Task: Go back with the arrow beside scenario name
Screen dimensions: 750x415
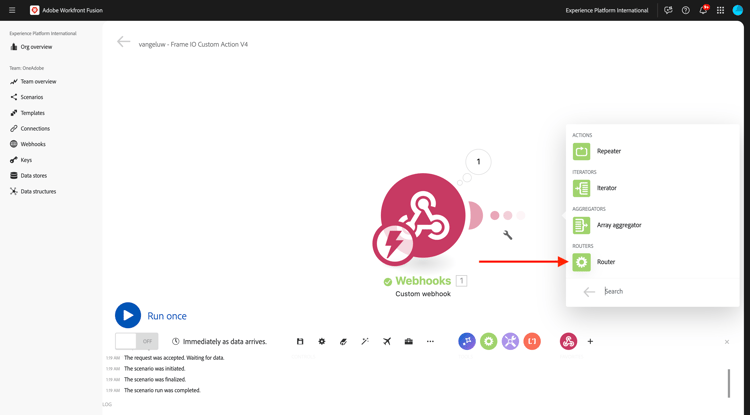Action: [x=123, y=42]
